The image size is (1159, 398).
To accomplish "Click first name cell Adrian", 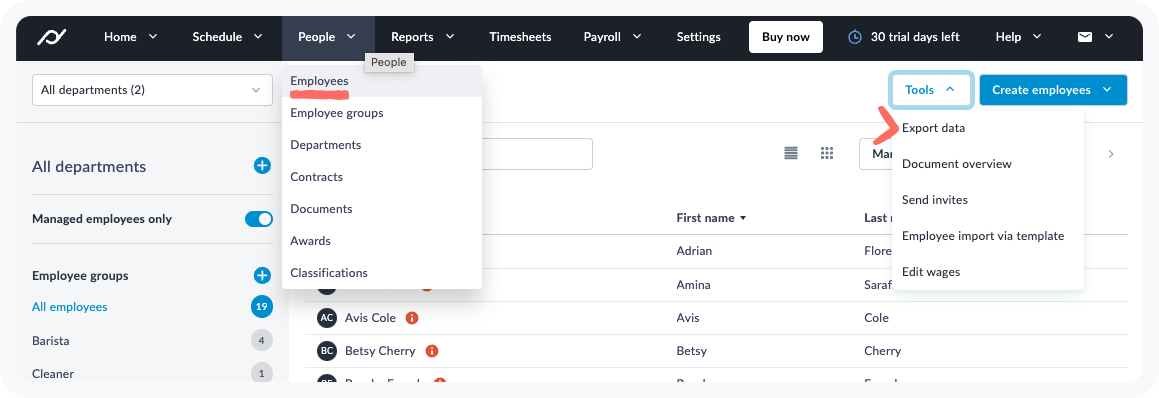I will point(694,251).
